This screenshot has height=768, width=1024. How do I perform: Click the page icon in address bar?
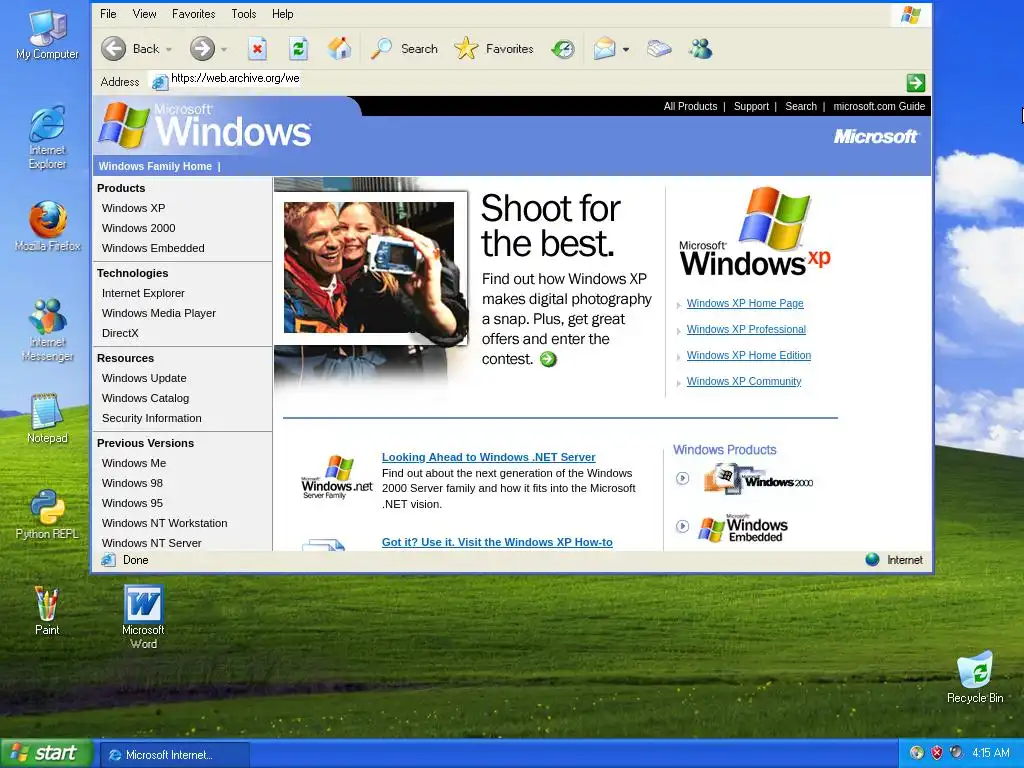pos(159,82)
